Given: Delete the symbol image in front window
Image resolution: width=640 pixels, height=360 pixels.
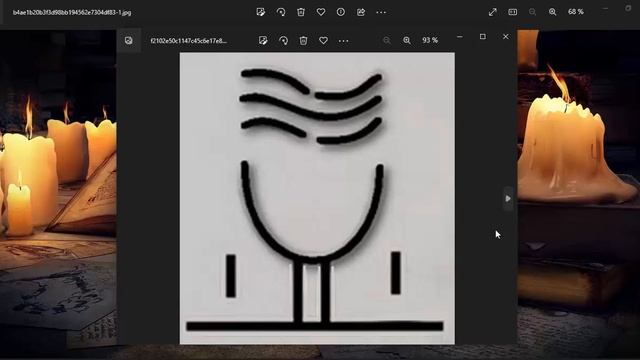Looking at the screenshot, I should coord(303,40).
